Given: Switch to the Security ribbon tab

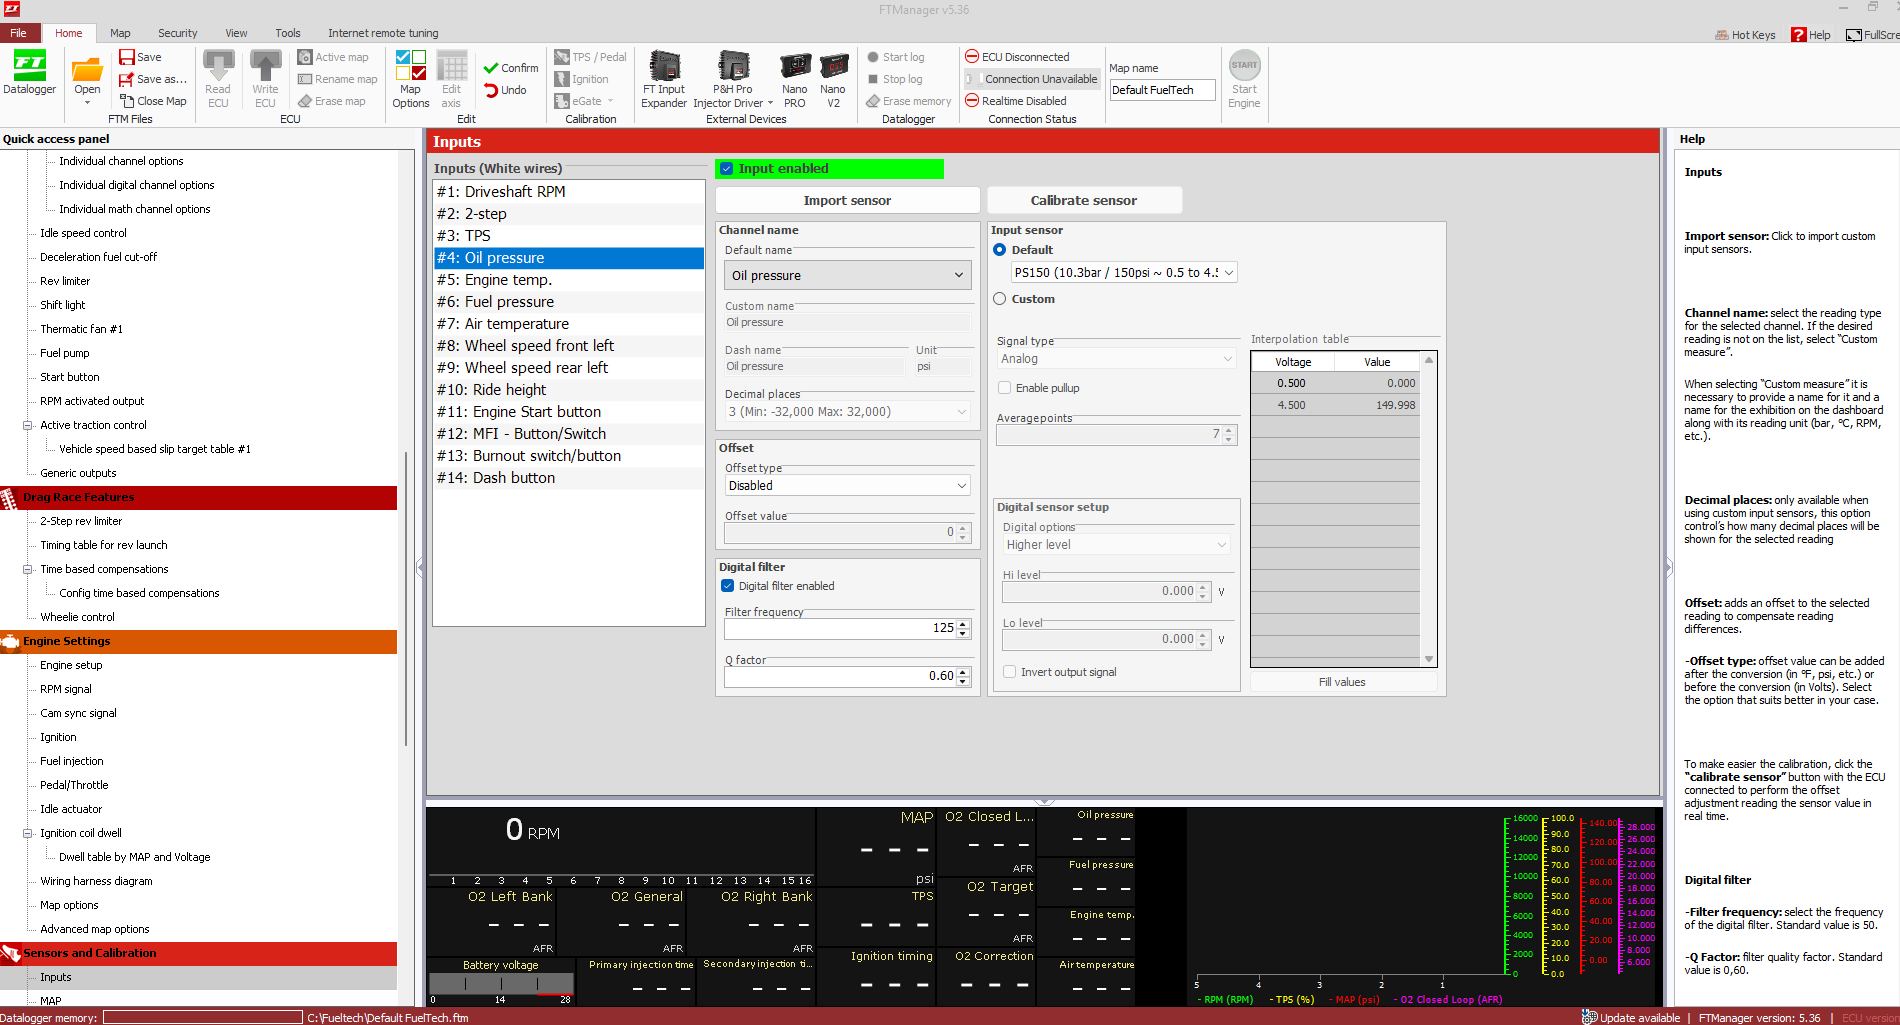Looking at the screenshot, I should pyautogui.click(x=177, y=33).
